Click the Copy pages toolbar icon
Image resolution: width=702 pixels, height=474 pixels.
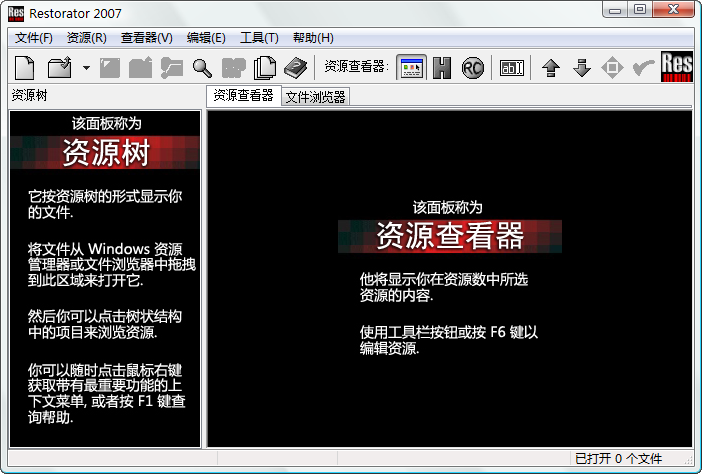pos(265,68)
